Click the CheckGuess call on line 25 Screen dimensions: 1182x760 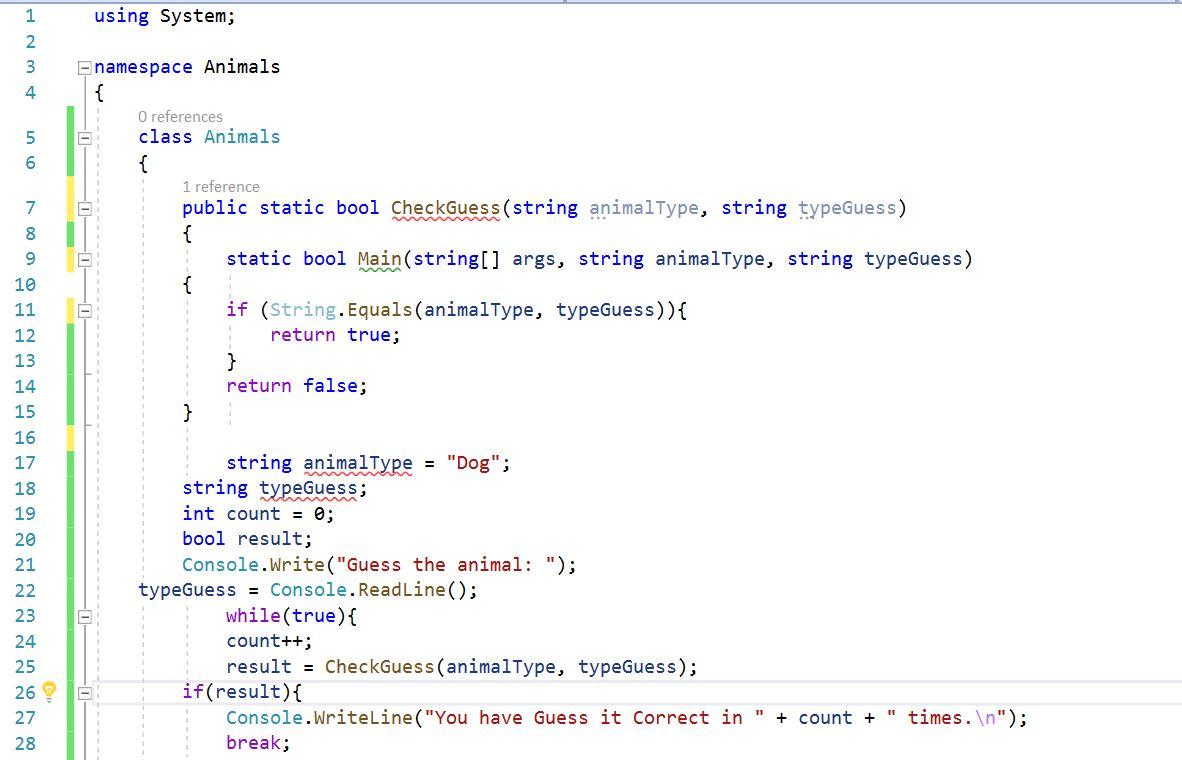(x=379, y=667)
